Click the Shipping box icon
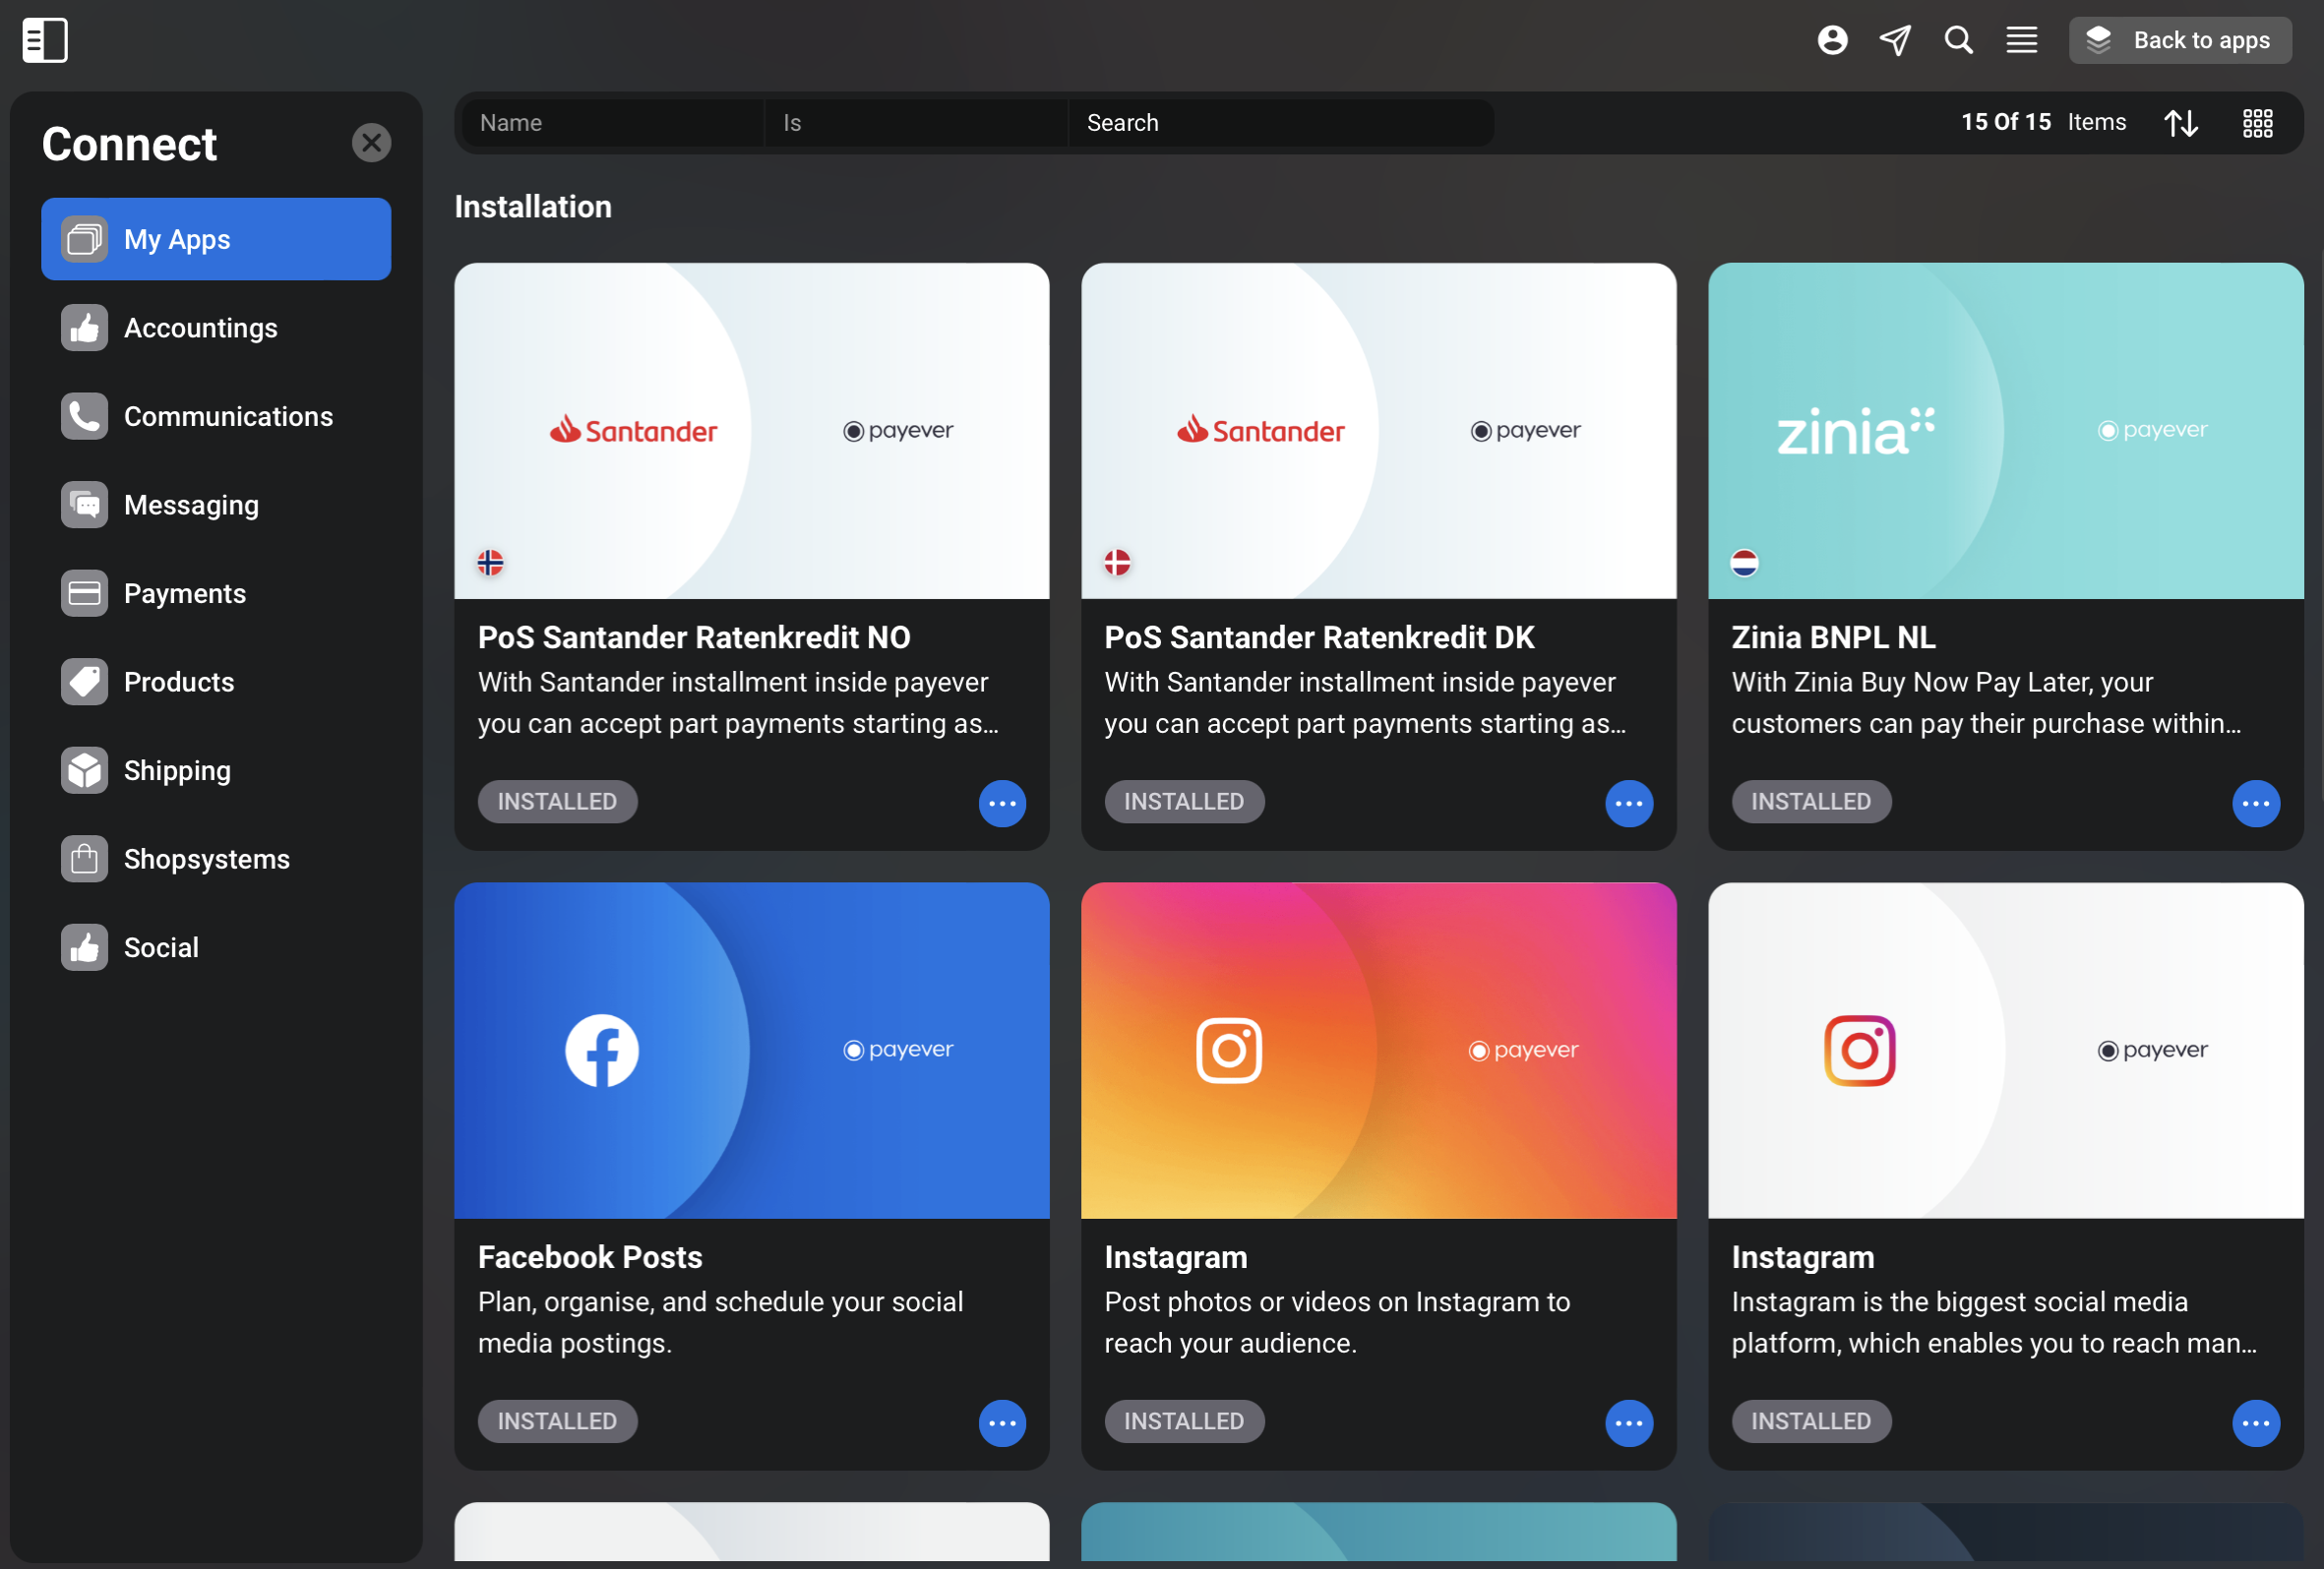The image size is (2324, 1569). [84, 770]
